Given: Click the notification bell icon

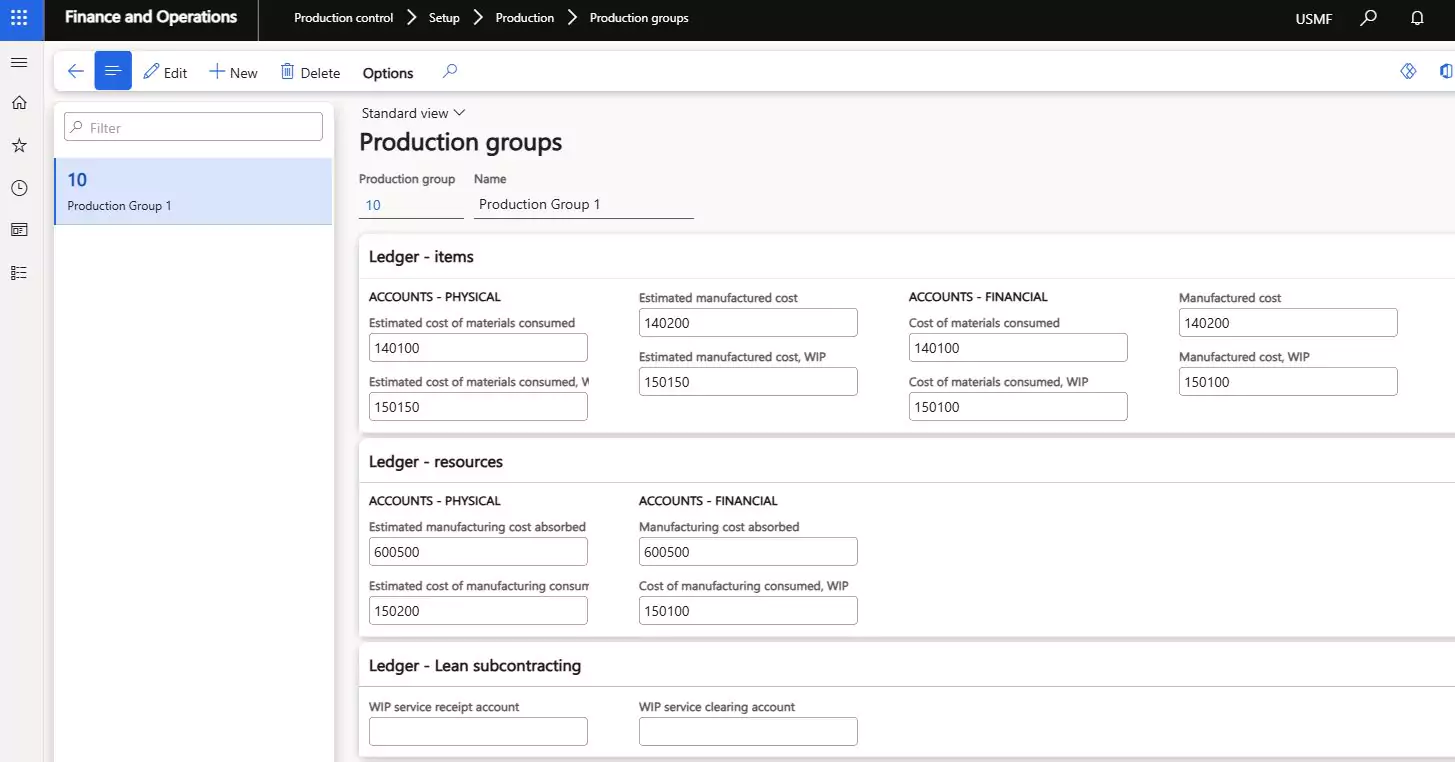Looking at the screenshot, I should click(x=1417, y=18).
